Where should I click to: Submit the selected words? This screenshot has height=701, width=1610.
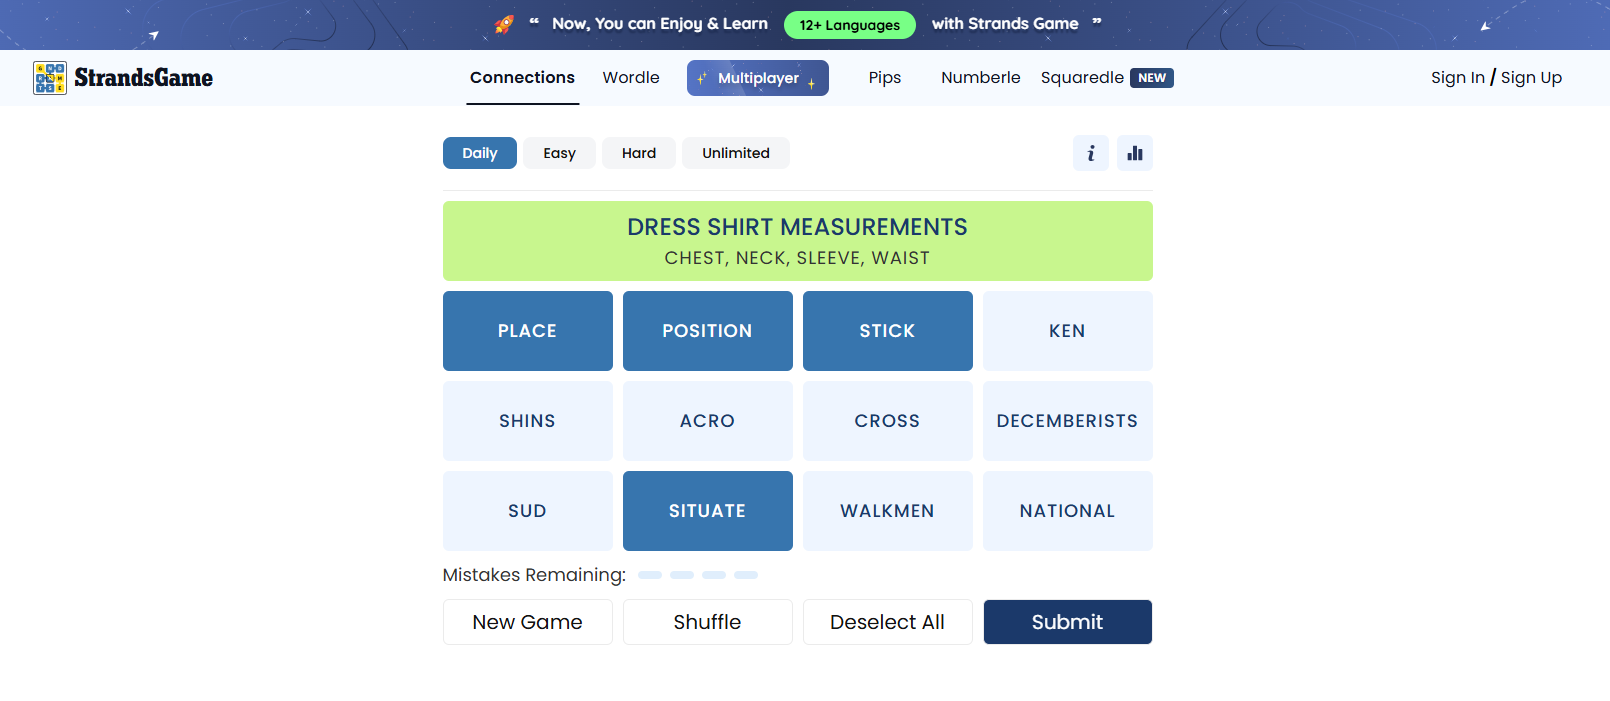[1068, 622]
